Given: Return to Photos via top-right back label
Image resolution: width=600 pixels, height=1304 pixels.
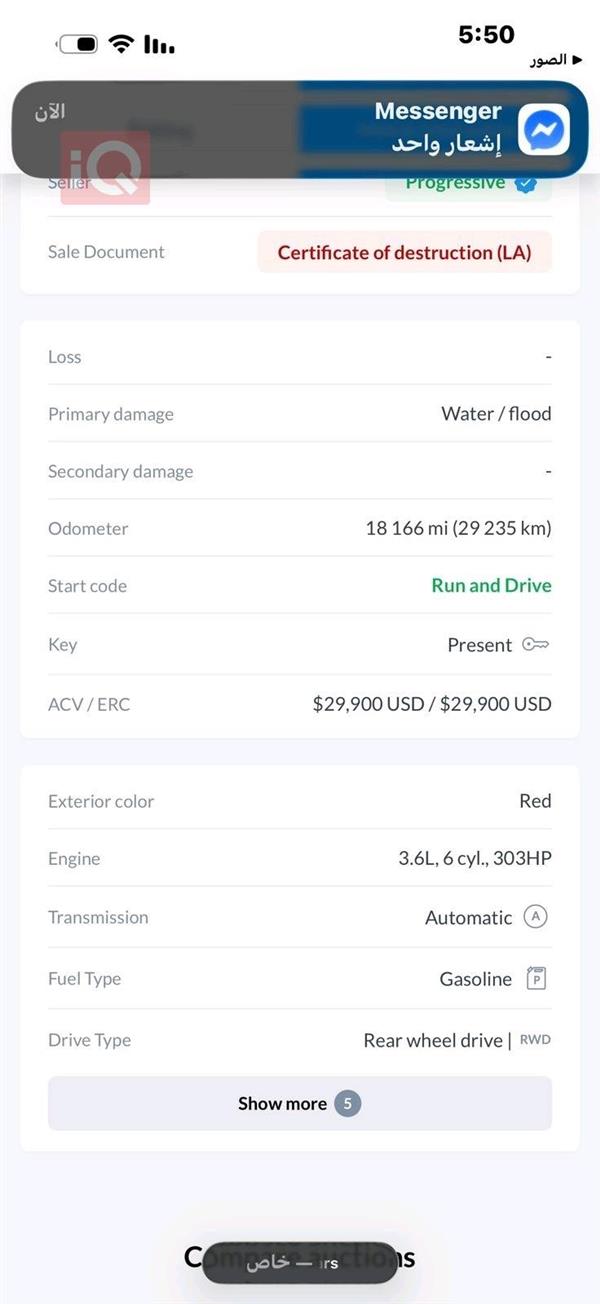Looking at the screenshot, I should point(548,61).
